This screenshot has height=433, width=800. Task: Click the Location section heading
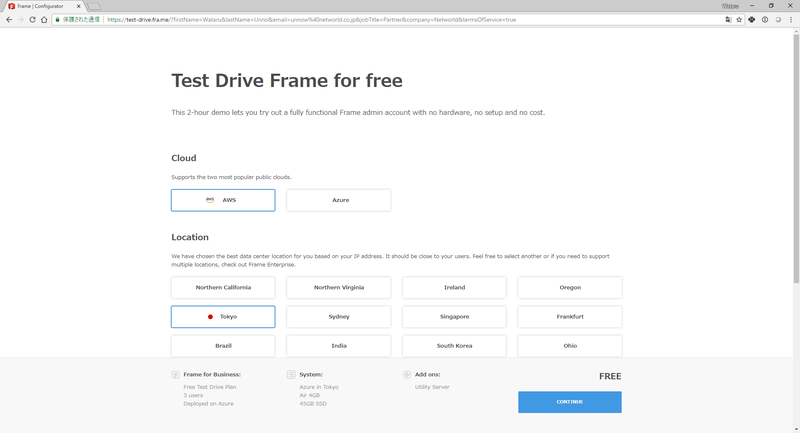tap(190, 237)
